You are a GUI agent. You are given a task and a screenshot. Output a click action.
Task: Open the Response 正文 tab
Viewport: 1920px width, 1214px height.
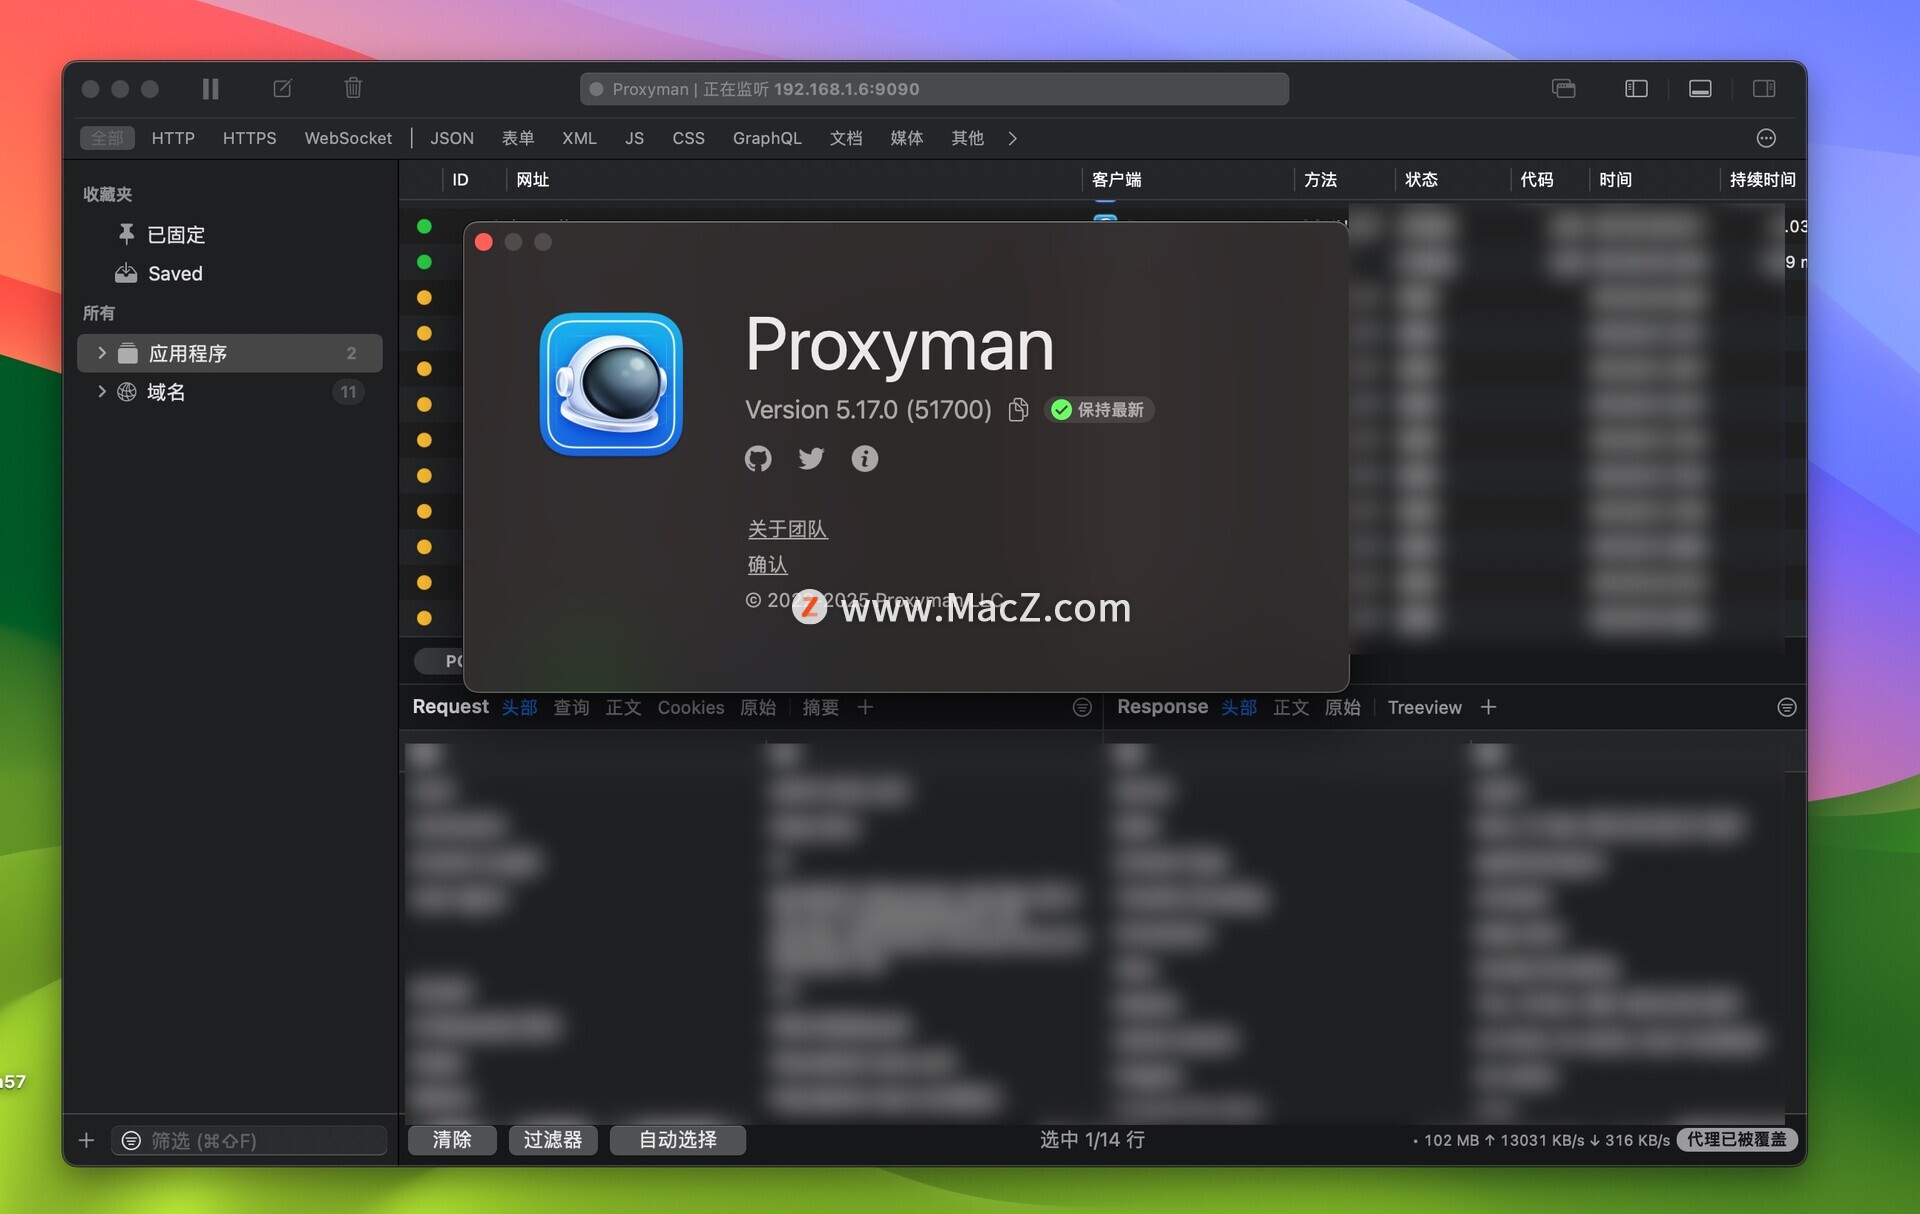(1290, 708)
